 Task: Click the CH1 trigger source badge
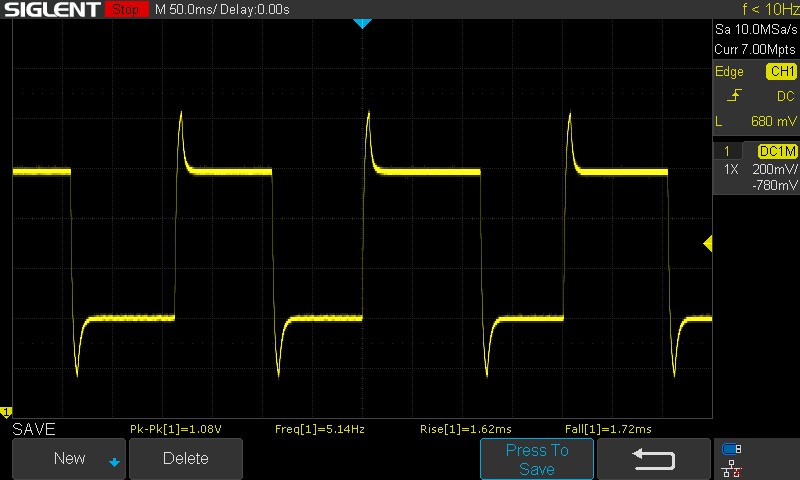781,71
